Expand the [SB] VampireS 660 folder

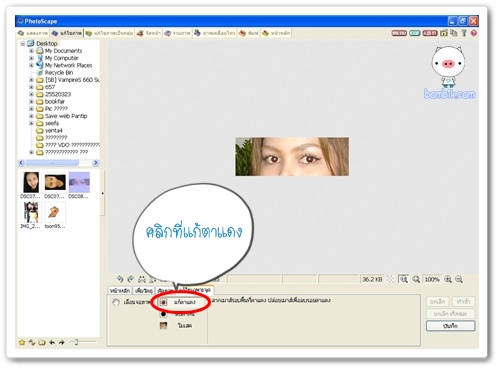(31, 80)
